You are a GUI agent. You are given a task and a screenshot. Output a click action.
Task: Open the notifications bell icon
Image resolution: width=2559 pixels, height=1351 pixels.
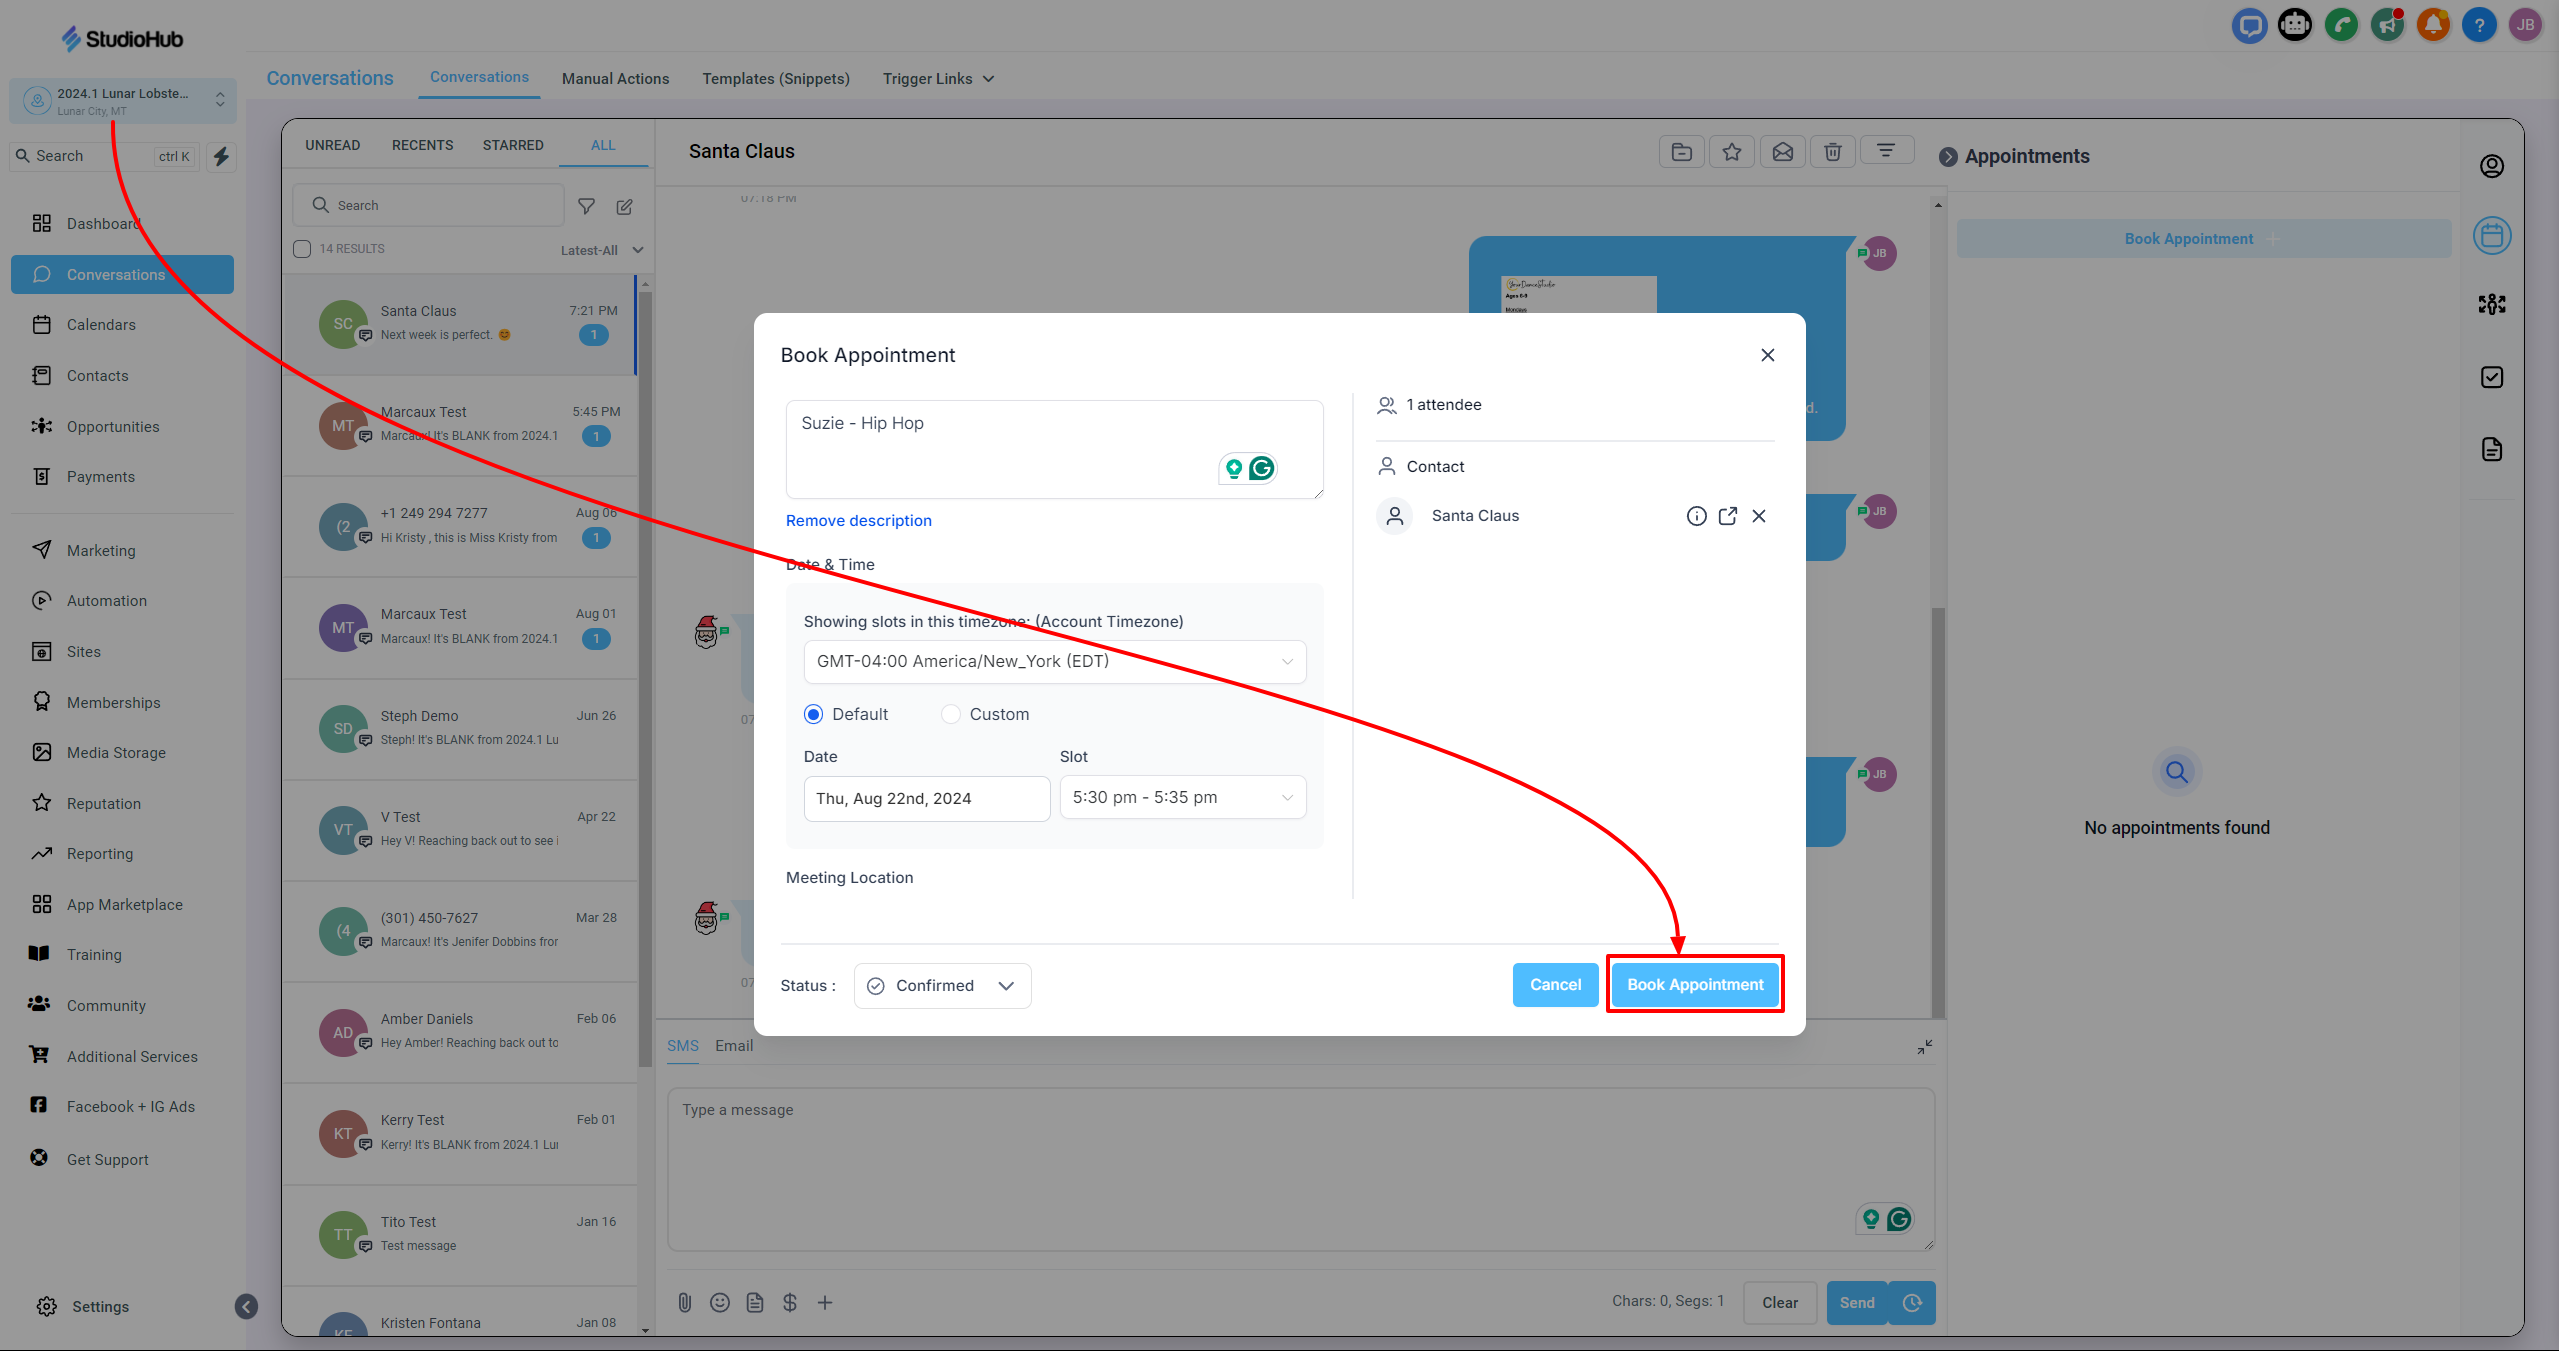(2433, 25)
